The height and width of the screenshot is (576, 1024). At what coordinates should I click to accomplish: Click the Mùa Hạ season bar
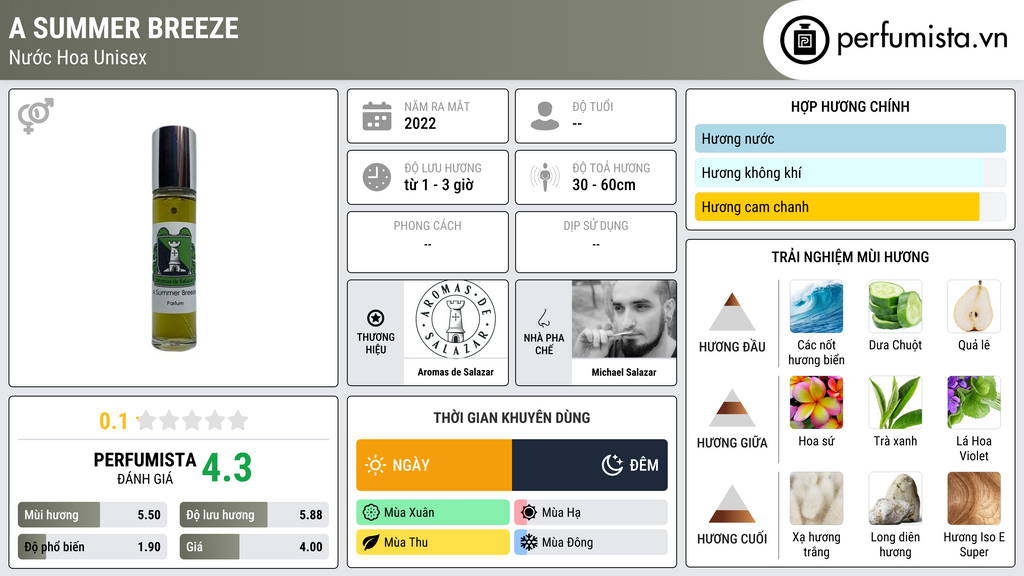[x=591, y=513]
